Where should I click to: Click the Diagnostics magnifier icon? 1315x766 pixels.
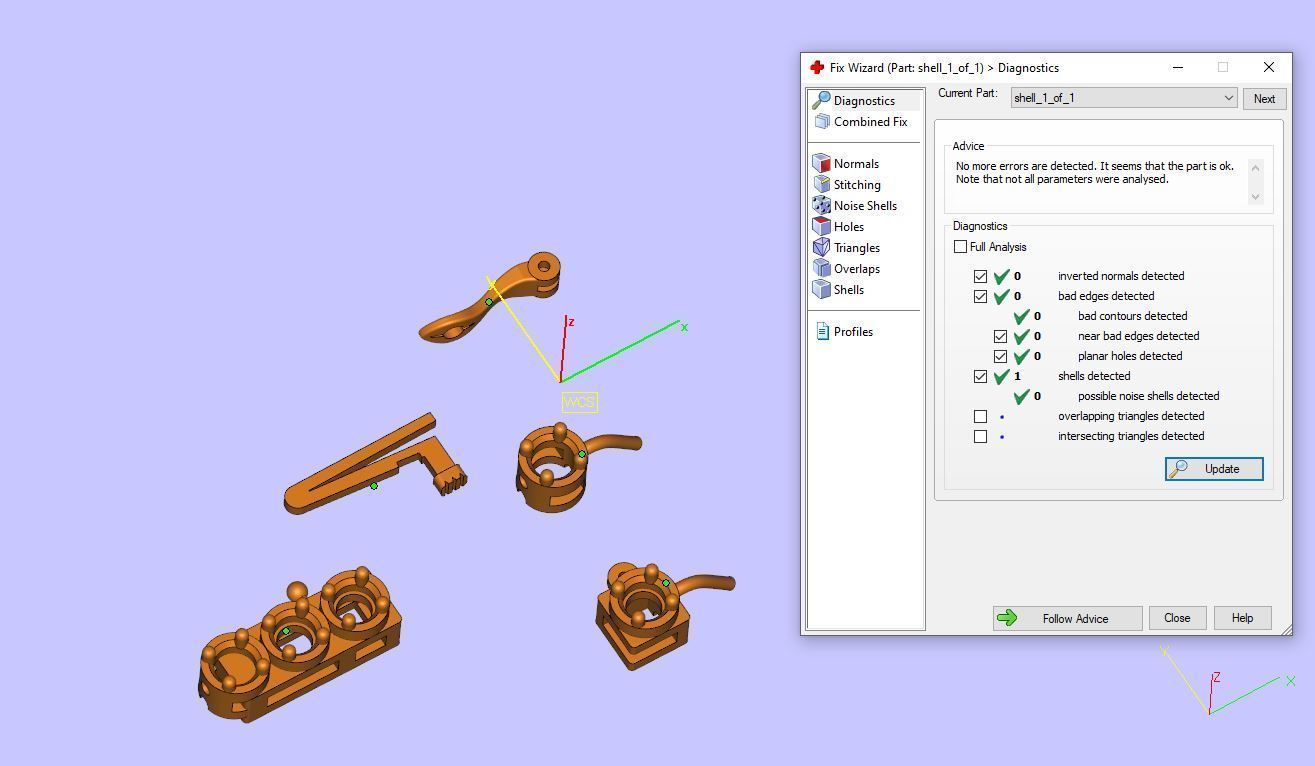point(821,100)
